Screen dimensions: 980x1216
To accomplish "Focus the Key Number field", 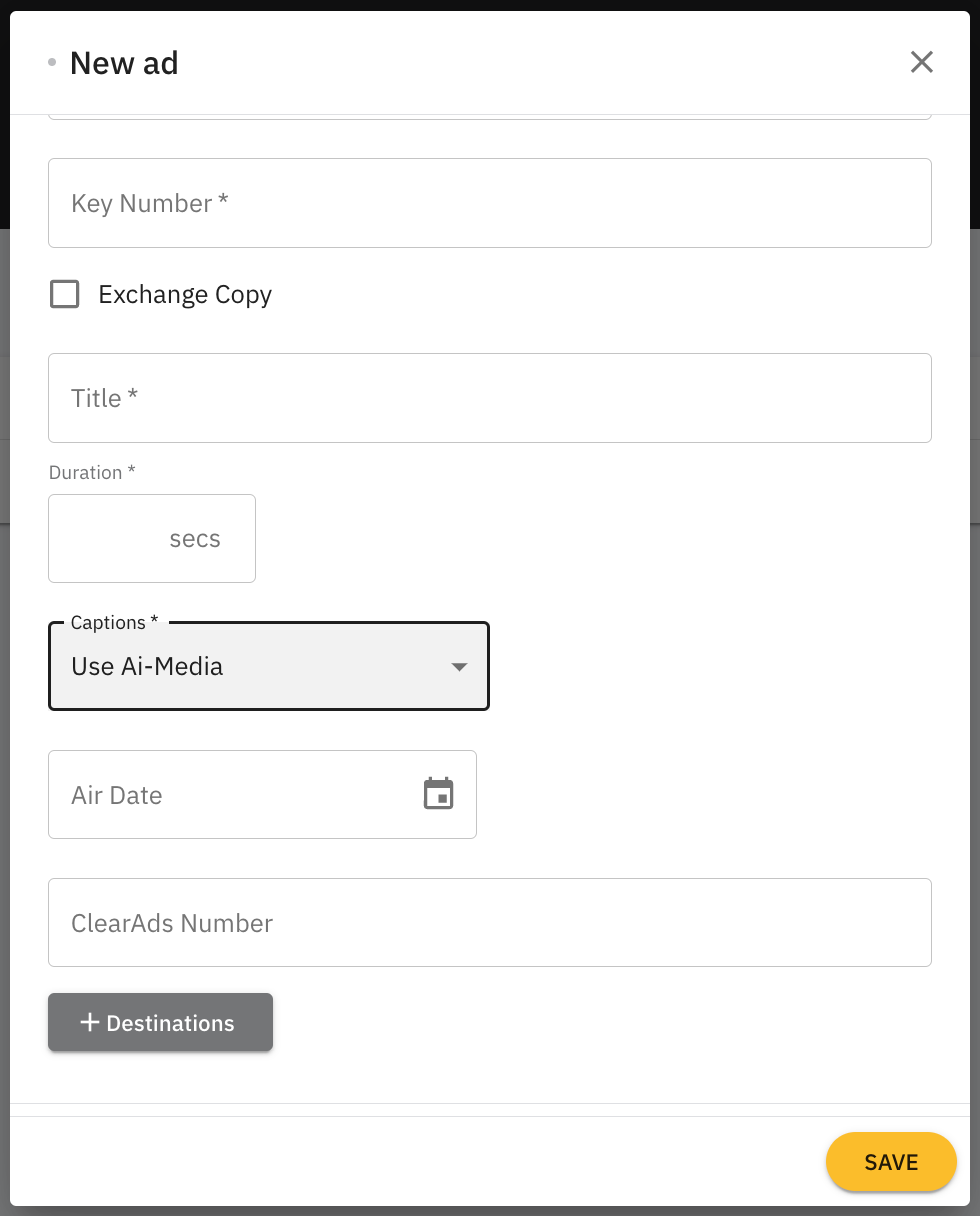I will (x=489, y=203).
